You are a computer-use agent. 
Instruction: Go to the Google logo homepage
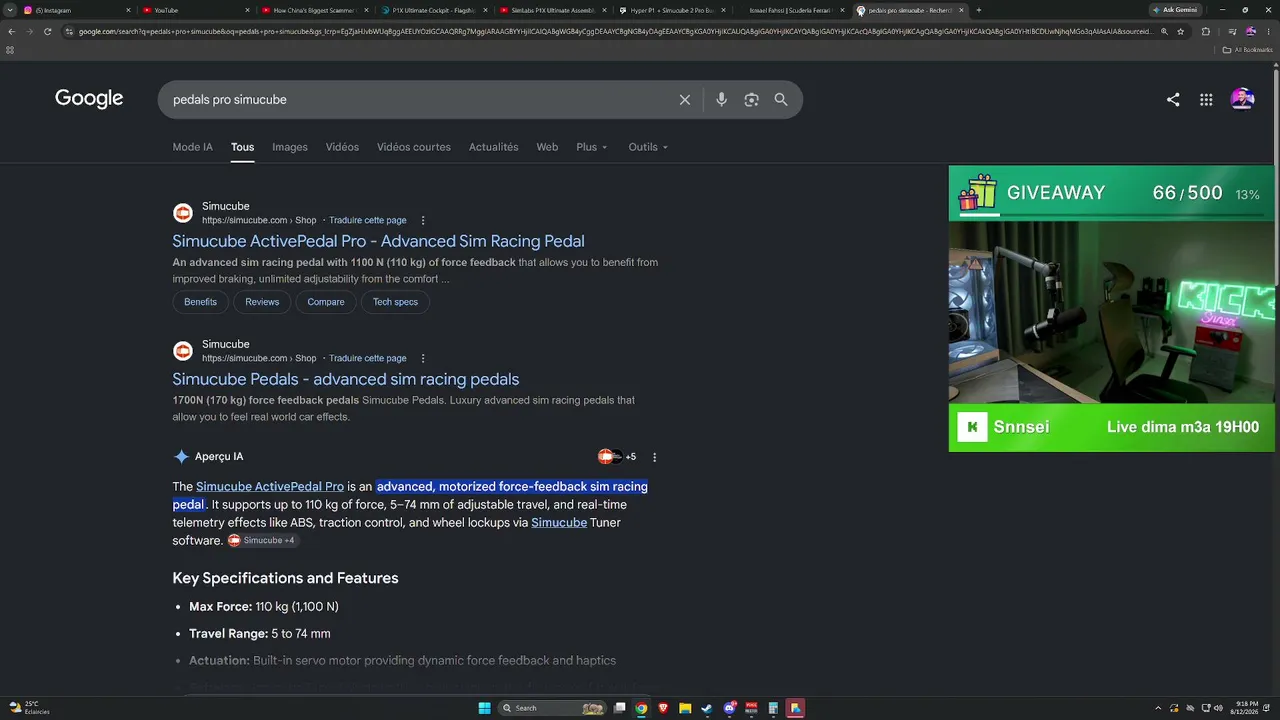(x=89, y=99)
